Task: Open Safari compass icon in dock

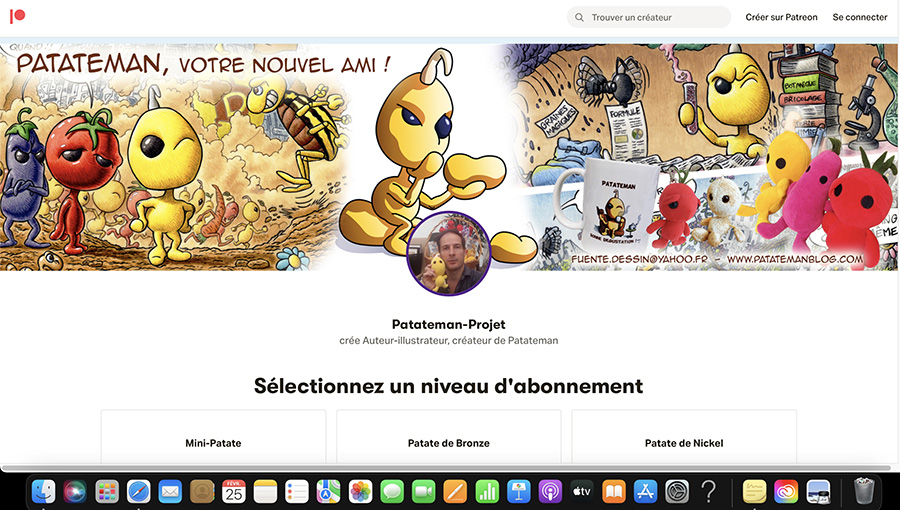Action: 138,492
